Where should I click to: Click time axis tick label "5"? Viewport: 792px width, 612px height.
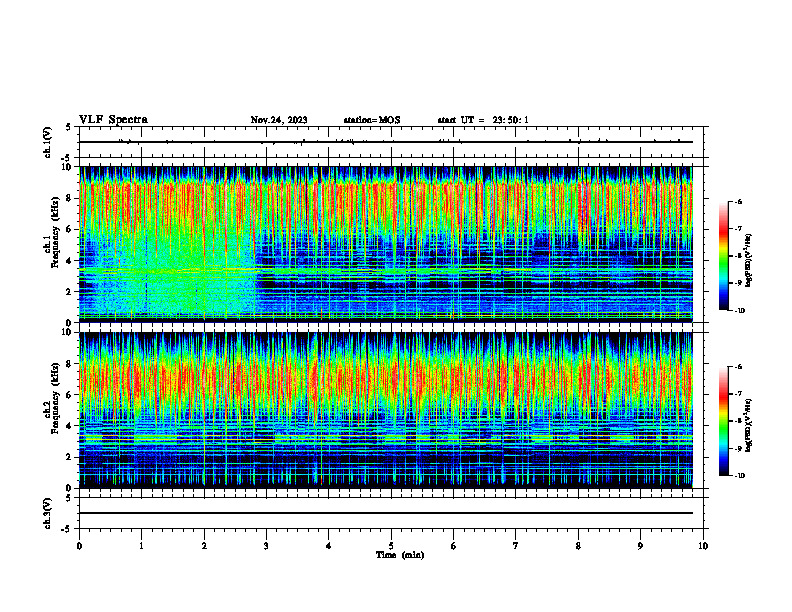[x=391, y=546]
